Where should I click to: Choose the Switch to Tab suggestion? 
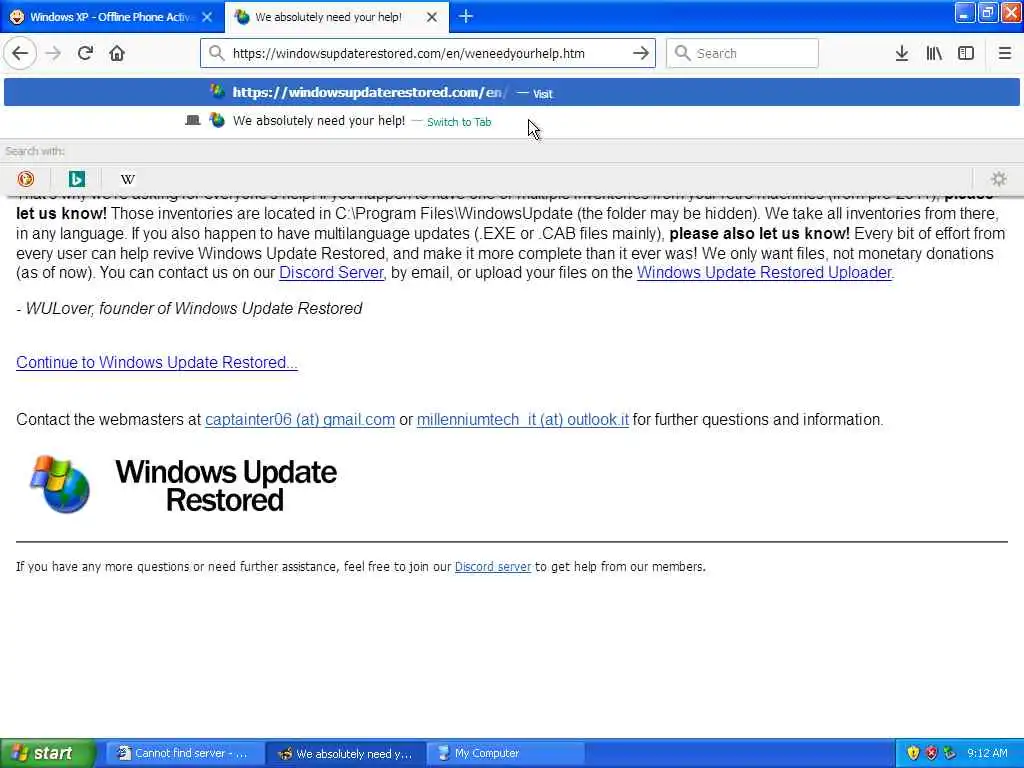coord(512,121)
